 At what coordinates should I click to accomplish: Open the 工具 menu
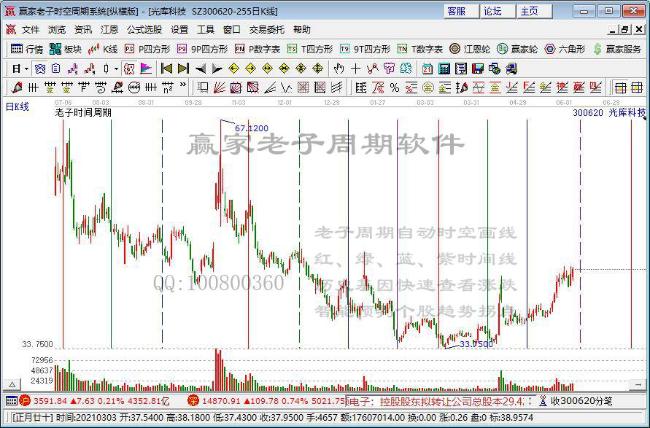(x=206, y=30)
